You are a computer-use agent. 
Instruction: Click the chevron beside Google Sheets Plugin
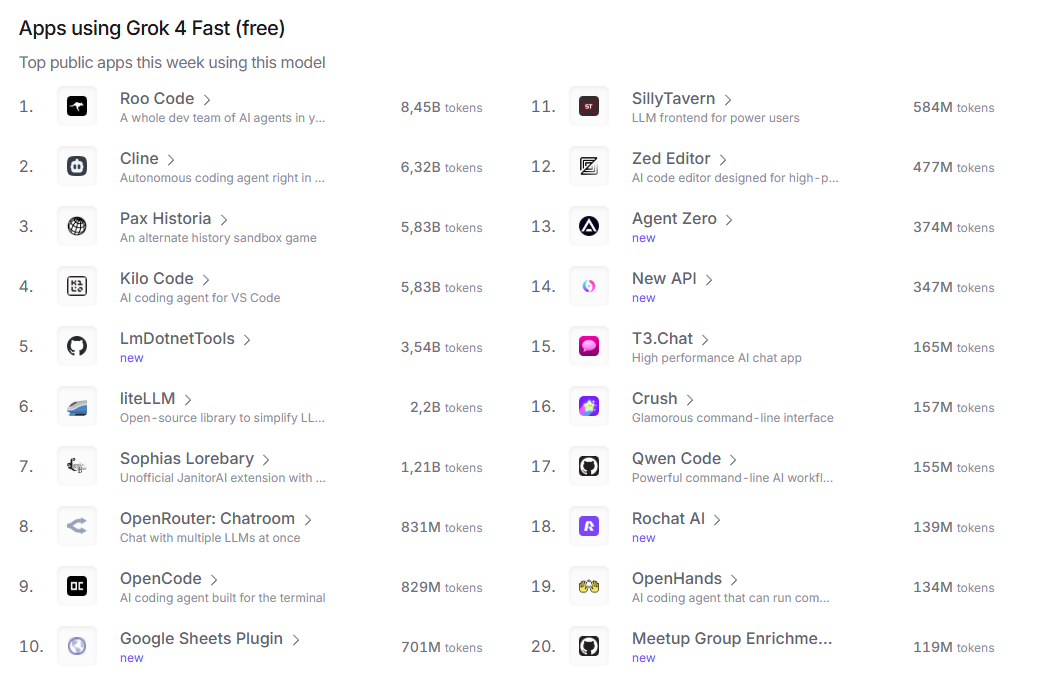[296, 640]
